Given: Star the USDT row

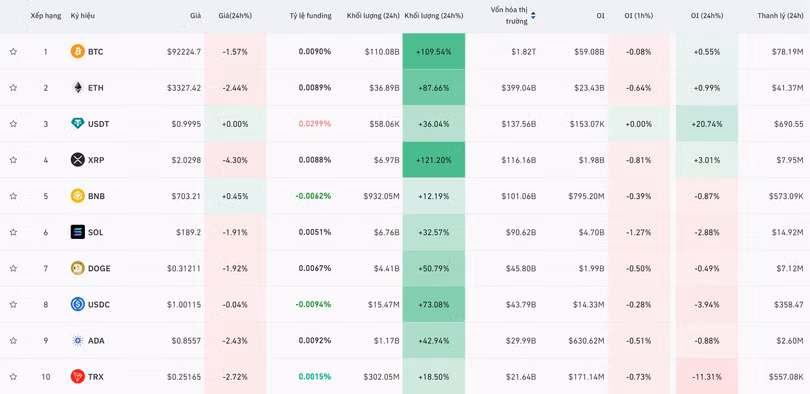Looking at the screenshot, I should click(13, 124).
